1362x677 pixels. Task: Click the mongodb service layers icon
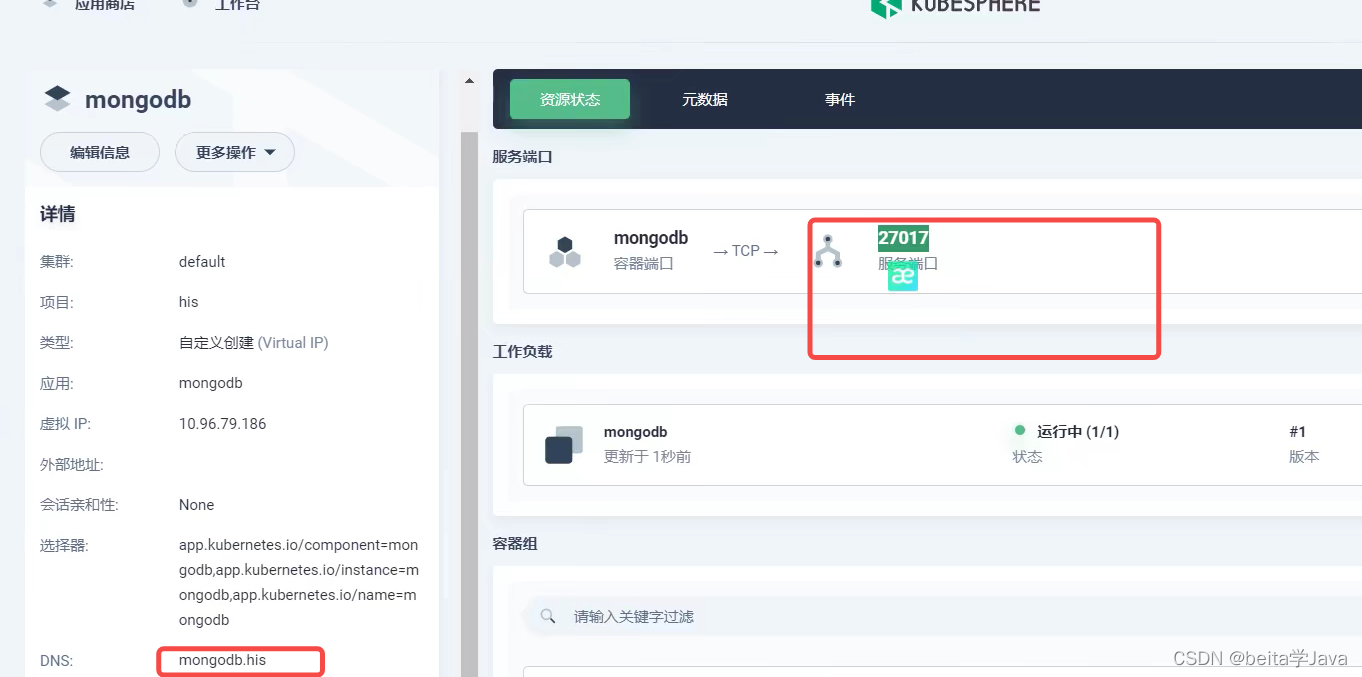[x=58, y=98]
